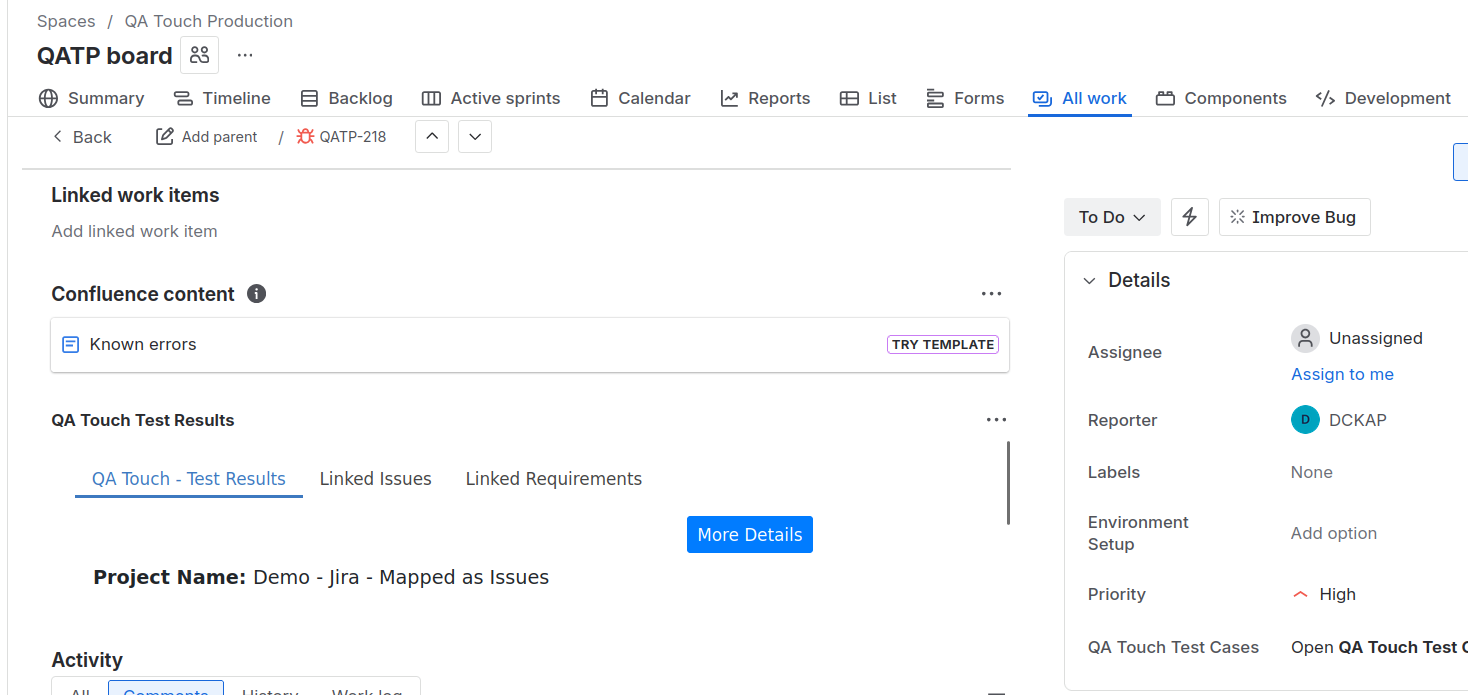Click the Confluence content info icon
Viewport: 1468px width, 695px height.
[x=256, y=294]
